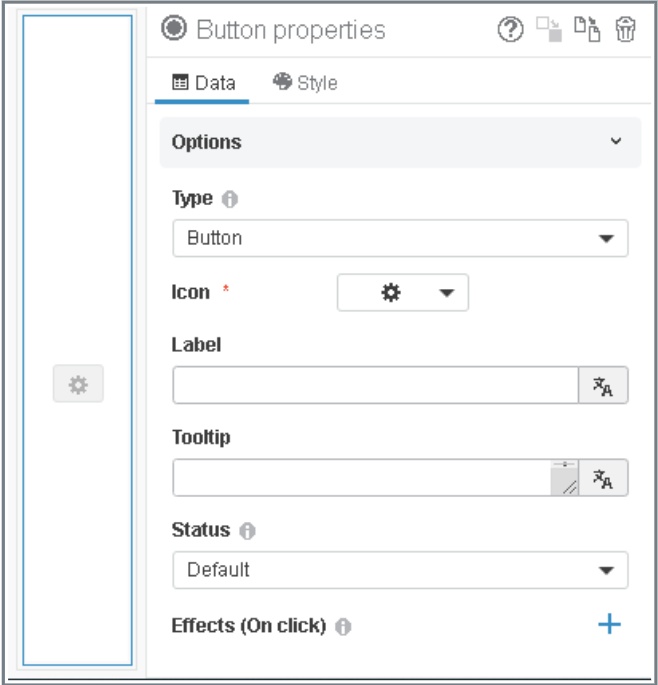Add an on-click effect with plus icon
This screenshot has width=658, height=685.
coord(609,625)
